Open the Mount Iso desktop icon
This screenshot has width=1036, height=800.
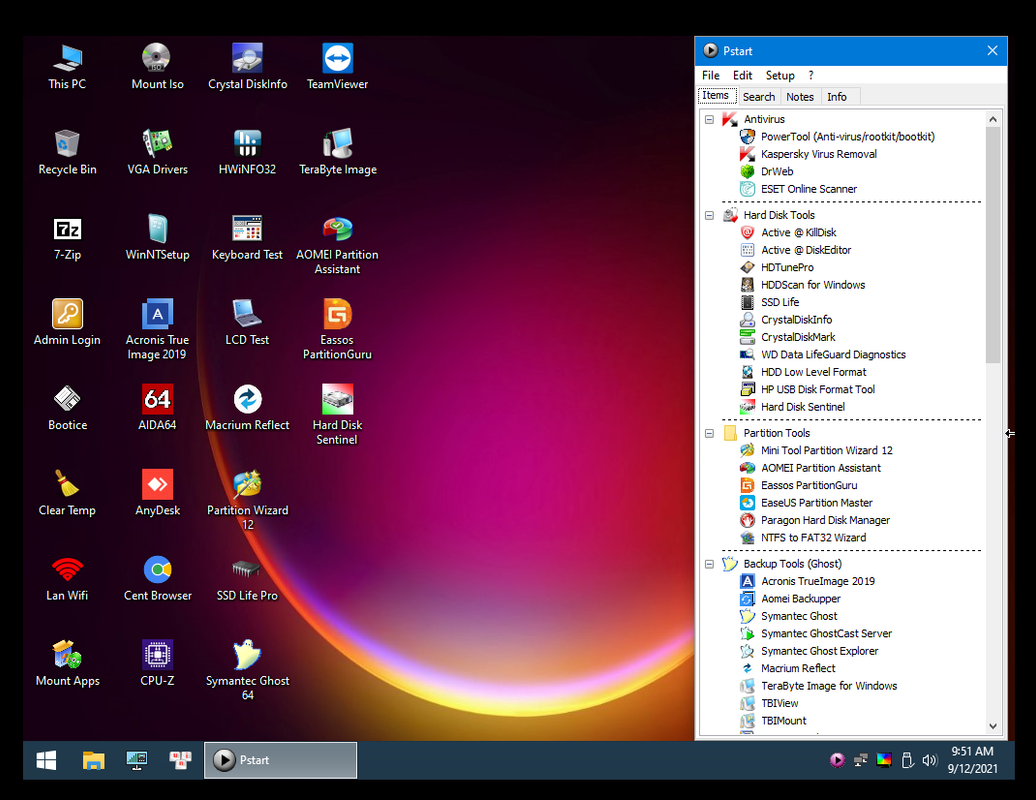(x=157, y=67)
